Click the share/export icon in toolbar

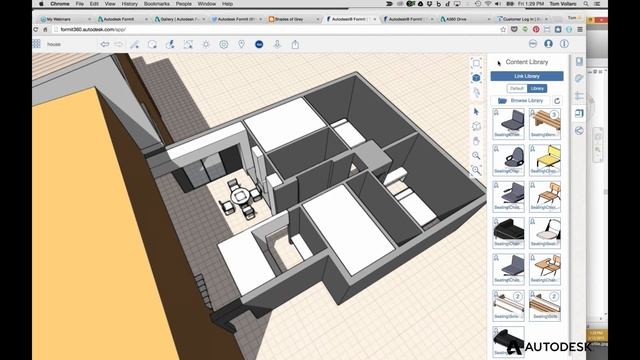[x=295, y=44]
